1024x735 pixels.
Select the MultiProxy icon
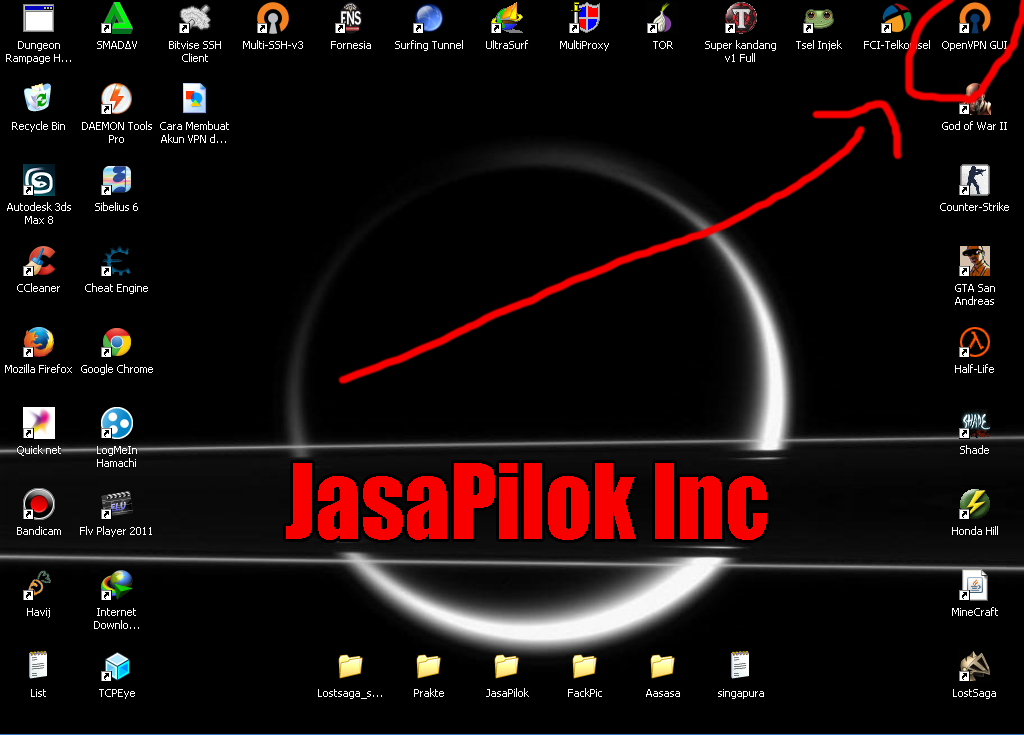[584, 18]
